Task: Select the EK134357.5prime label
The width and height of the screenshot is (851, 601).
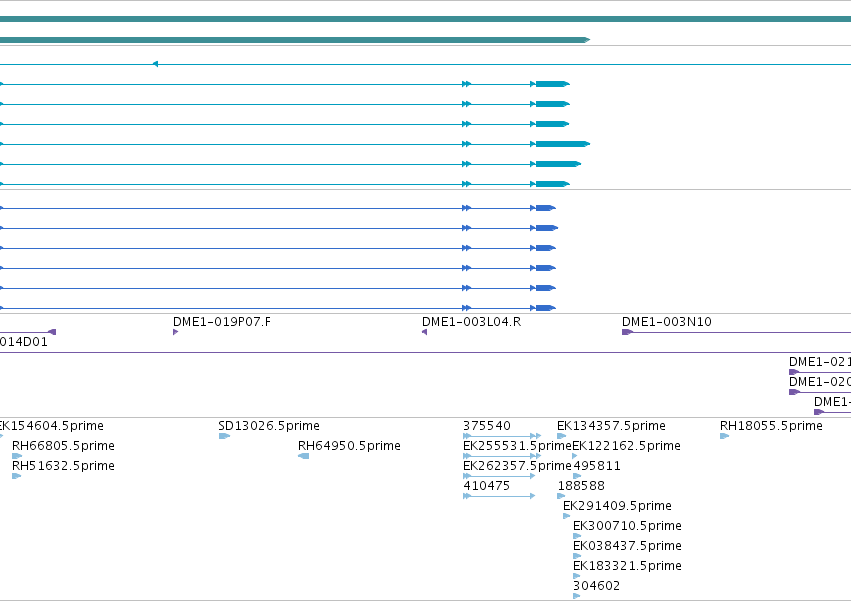Action: pyautogui.click(x=611, y=426)
